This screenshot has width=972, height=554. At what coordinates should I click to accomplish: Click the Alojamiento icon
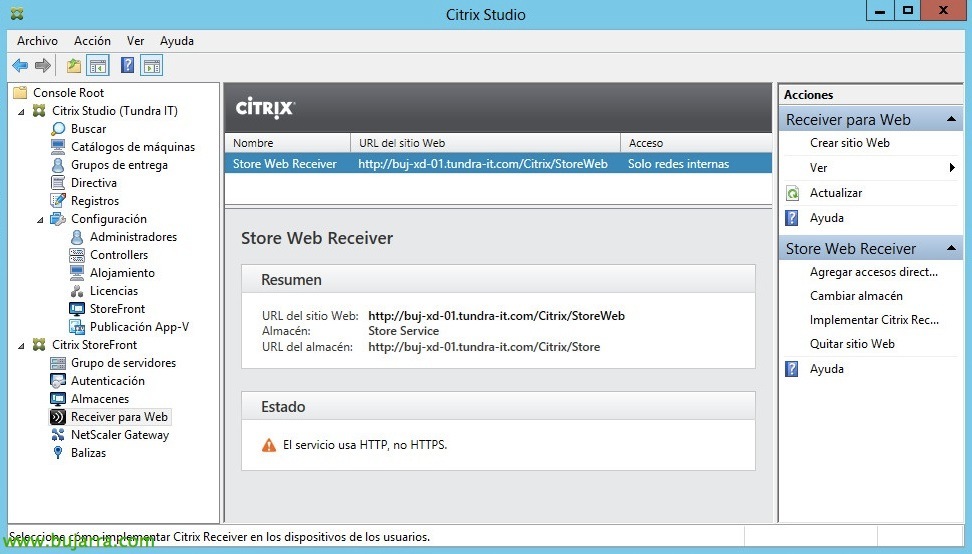[77, 273]
